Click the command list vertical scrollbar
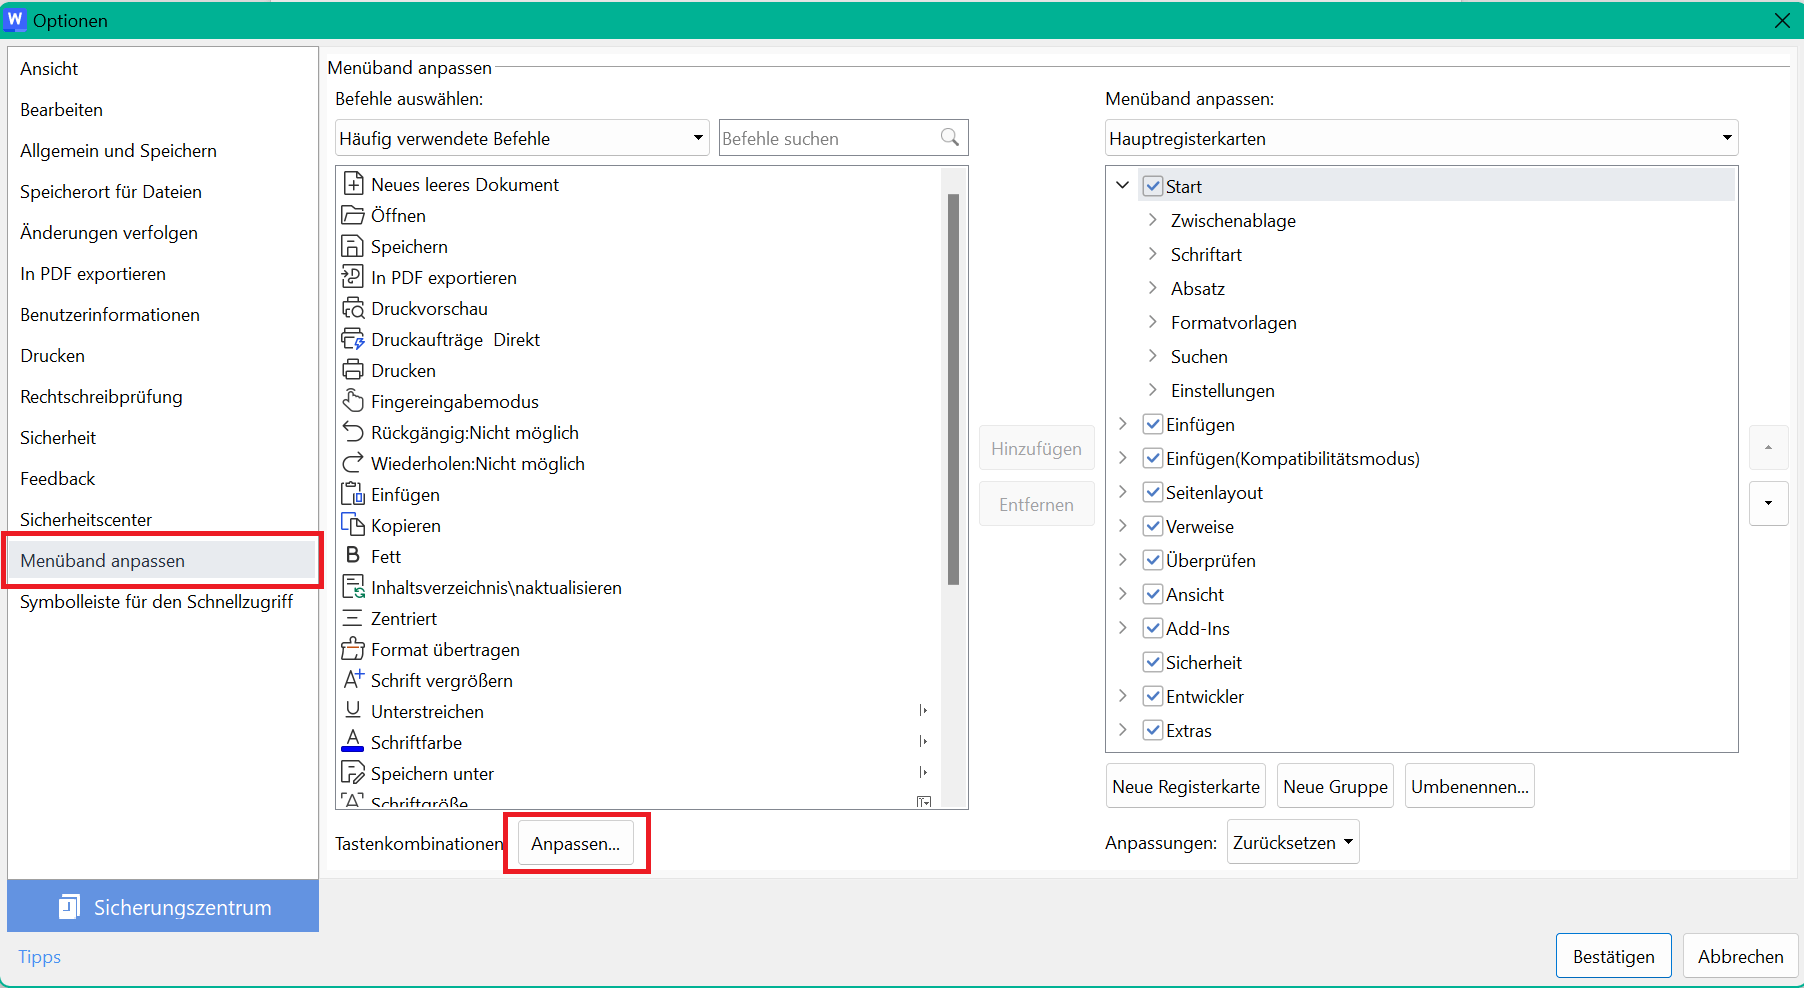This screenshot has width=1804, height=988. pos(953,390)
